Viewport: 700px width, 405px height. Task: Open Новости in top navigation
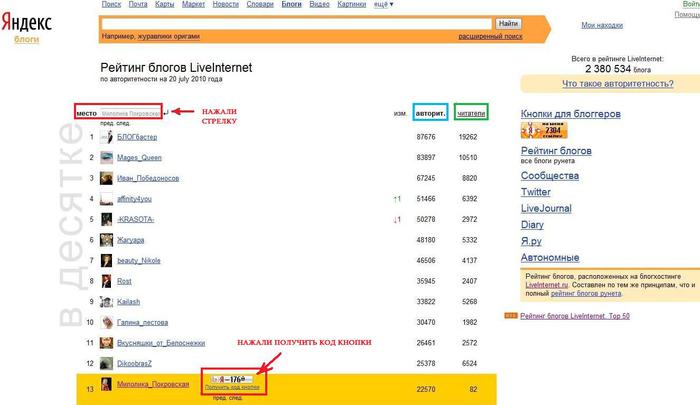(x=225, y=4)
